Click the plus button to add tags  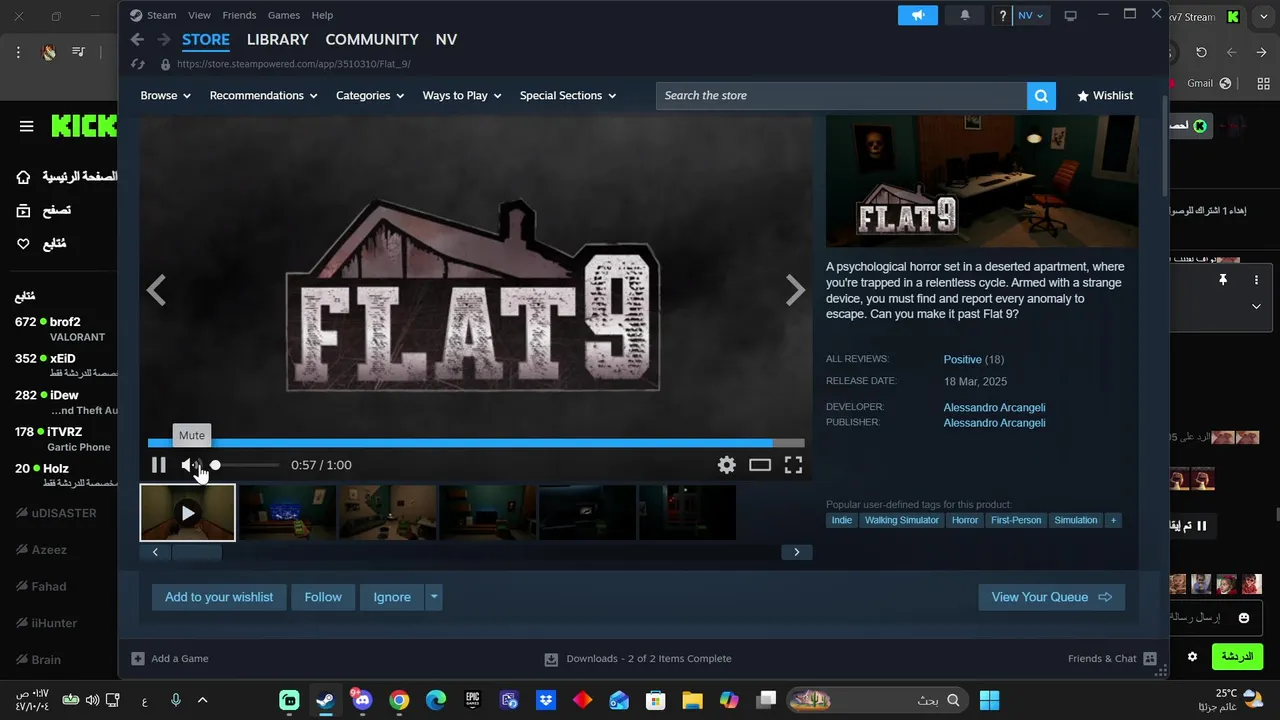[x=1112, y=520]
